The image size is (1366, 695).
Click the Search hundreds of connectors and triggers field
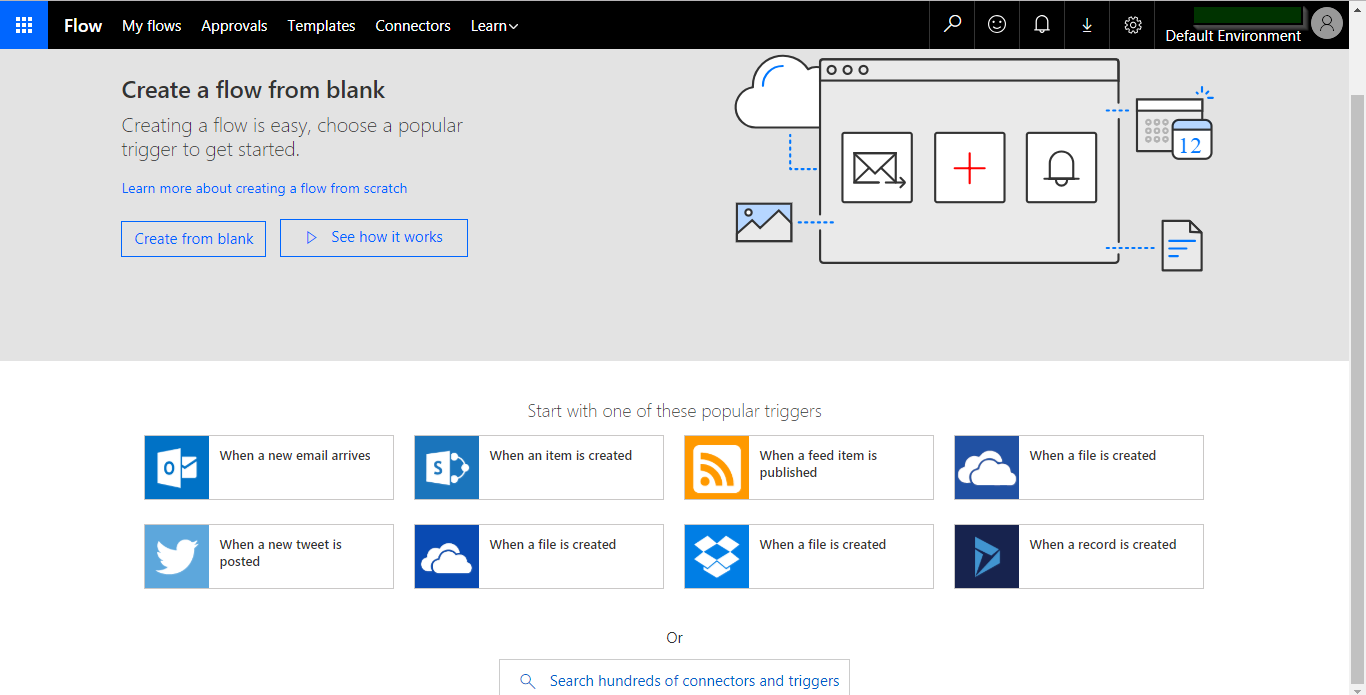tap(675, 679)
